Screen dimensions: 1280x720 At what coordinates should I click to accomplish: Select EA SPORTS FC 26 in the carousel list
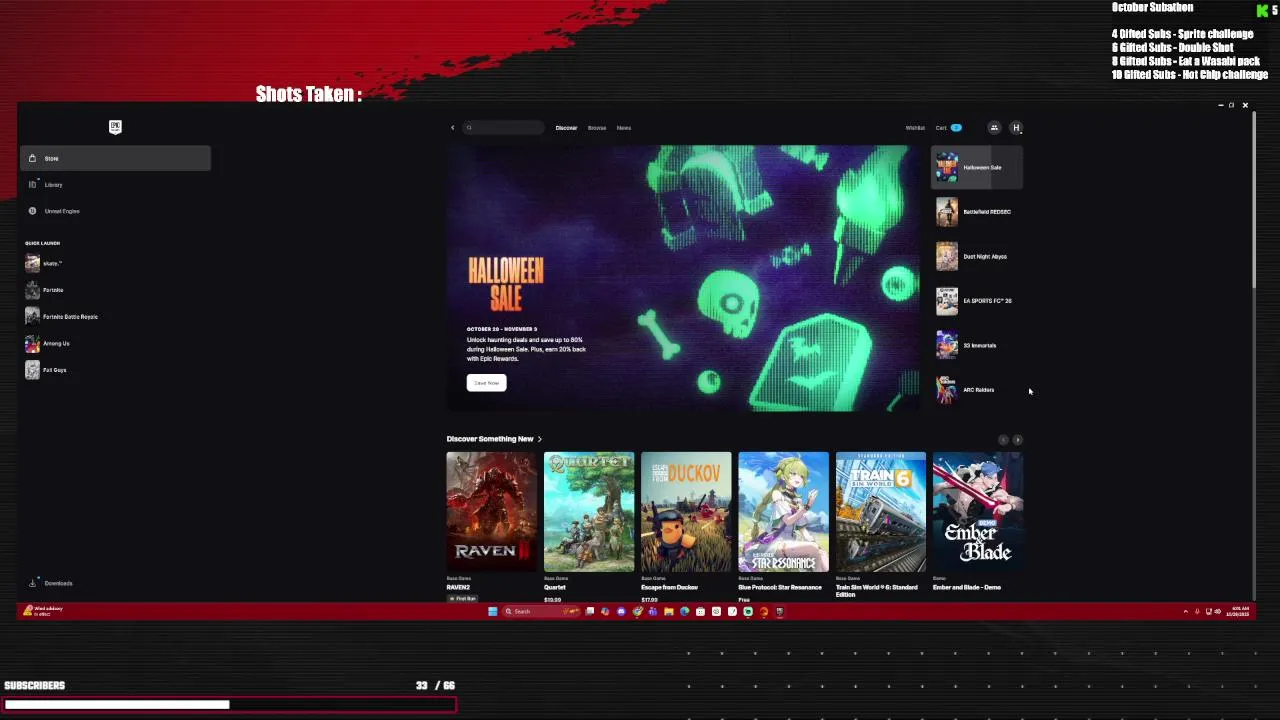pos(977,301)
